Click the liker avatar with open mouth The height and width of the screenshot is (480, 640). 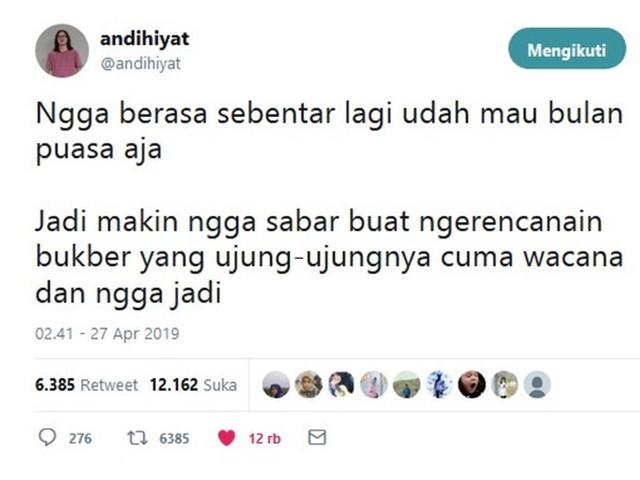(472, 384)
